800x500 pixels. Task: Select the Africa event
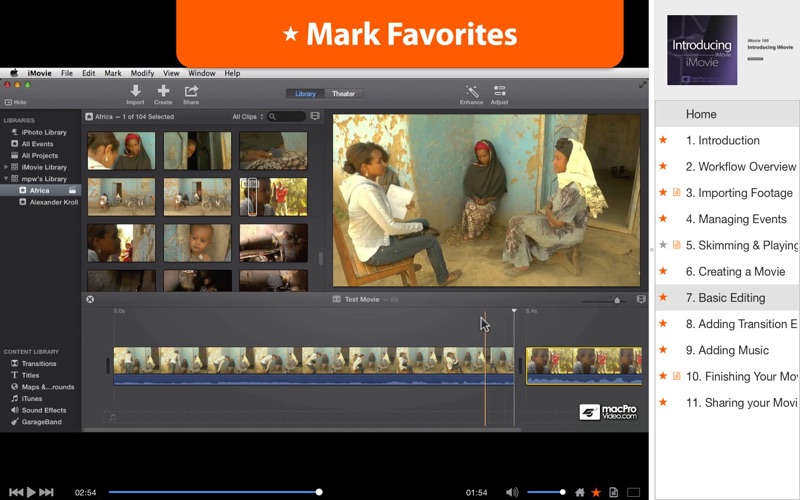pyautogui.click(x=41, y=190)
